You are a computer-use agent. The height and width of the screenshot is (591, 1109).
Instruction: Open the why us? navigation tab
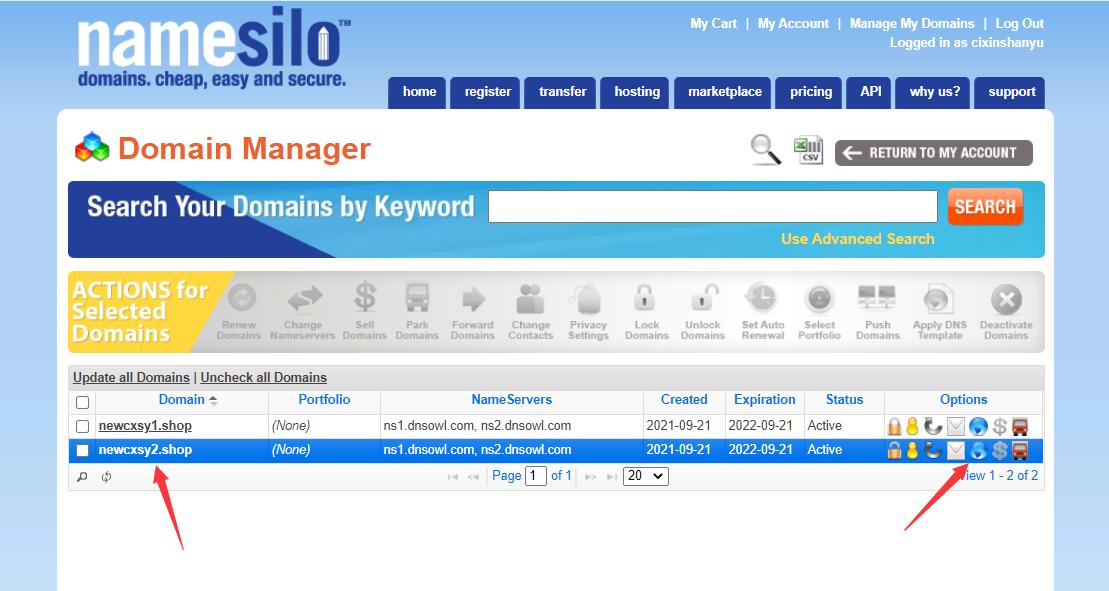point(933,93)
